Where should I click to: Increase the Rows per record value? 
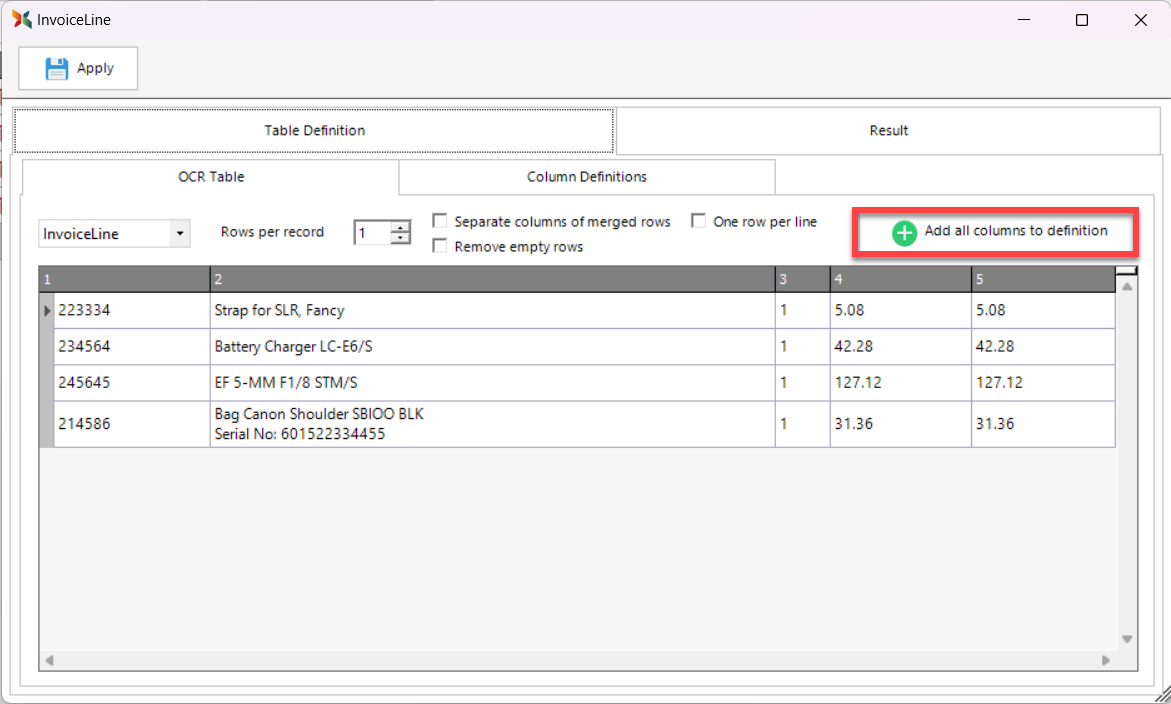[x=401, y=227]
